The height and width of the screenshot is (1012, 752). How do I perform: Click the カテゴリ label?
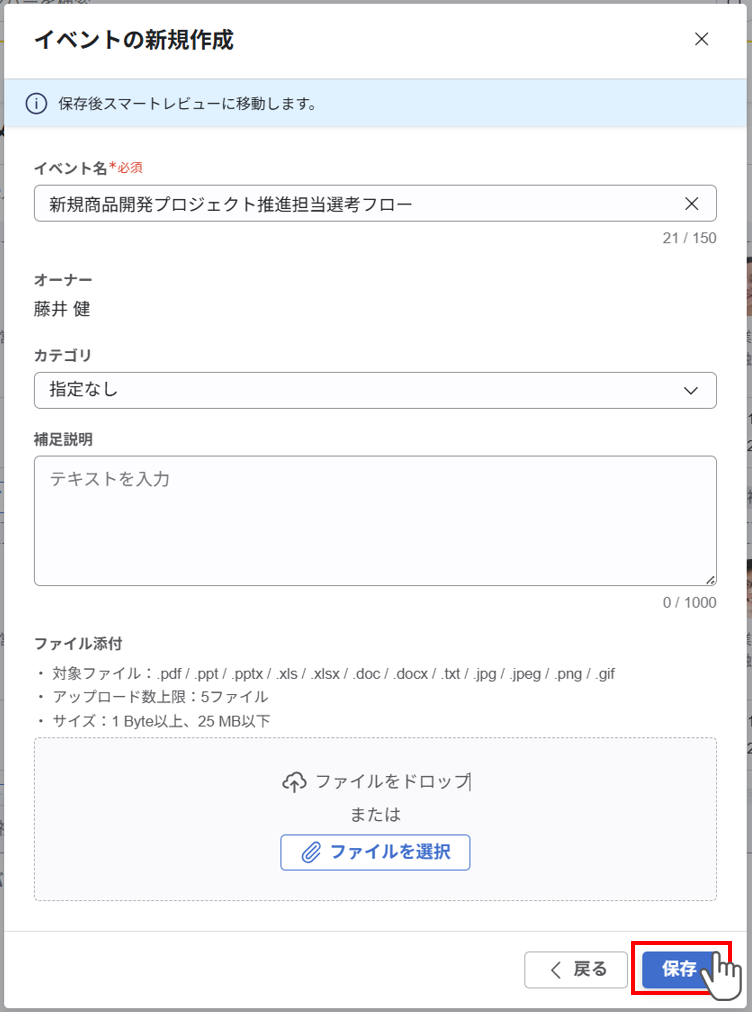coord(63,355)
